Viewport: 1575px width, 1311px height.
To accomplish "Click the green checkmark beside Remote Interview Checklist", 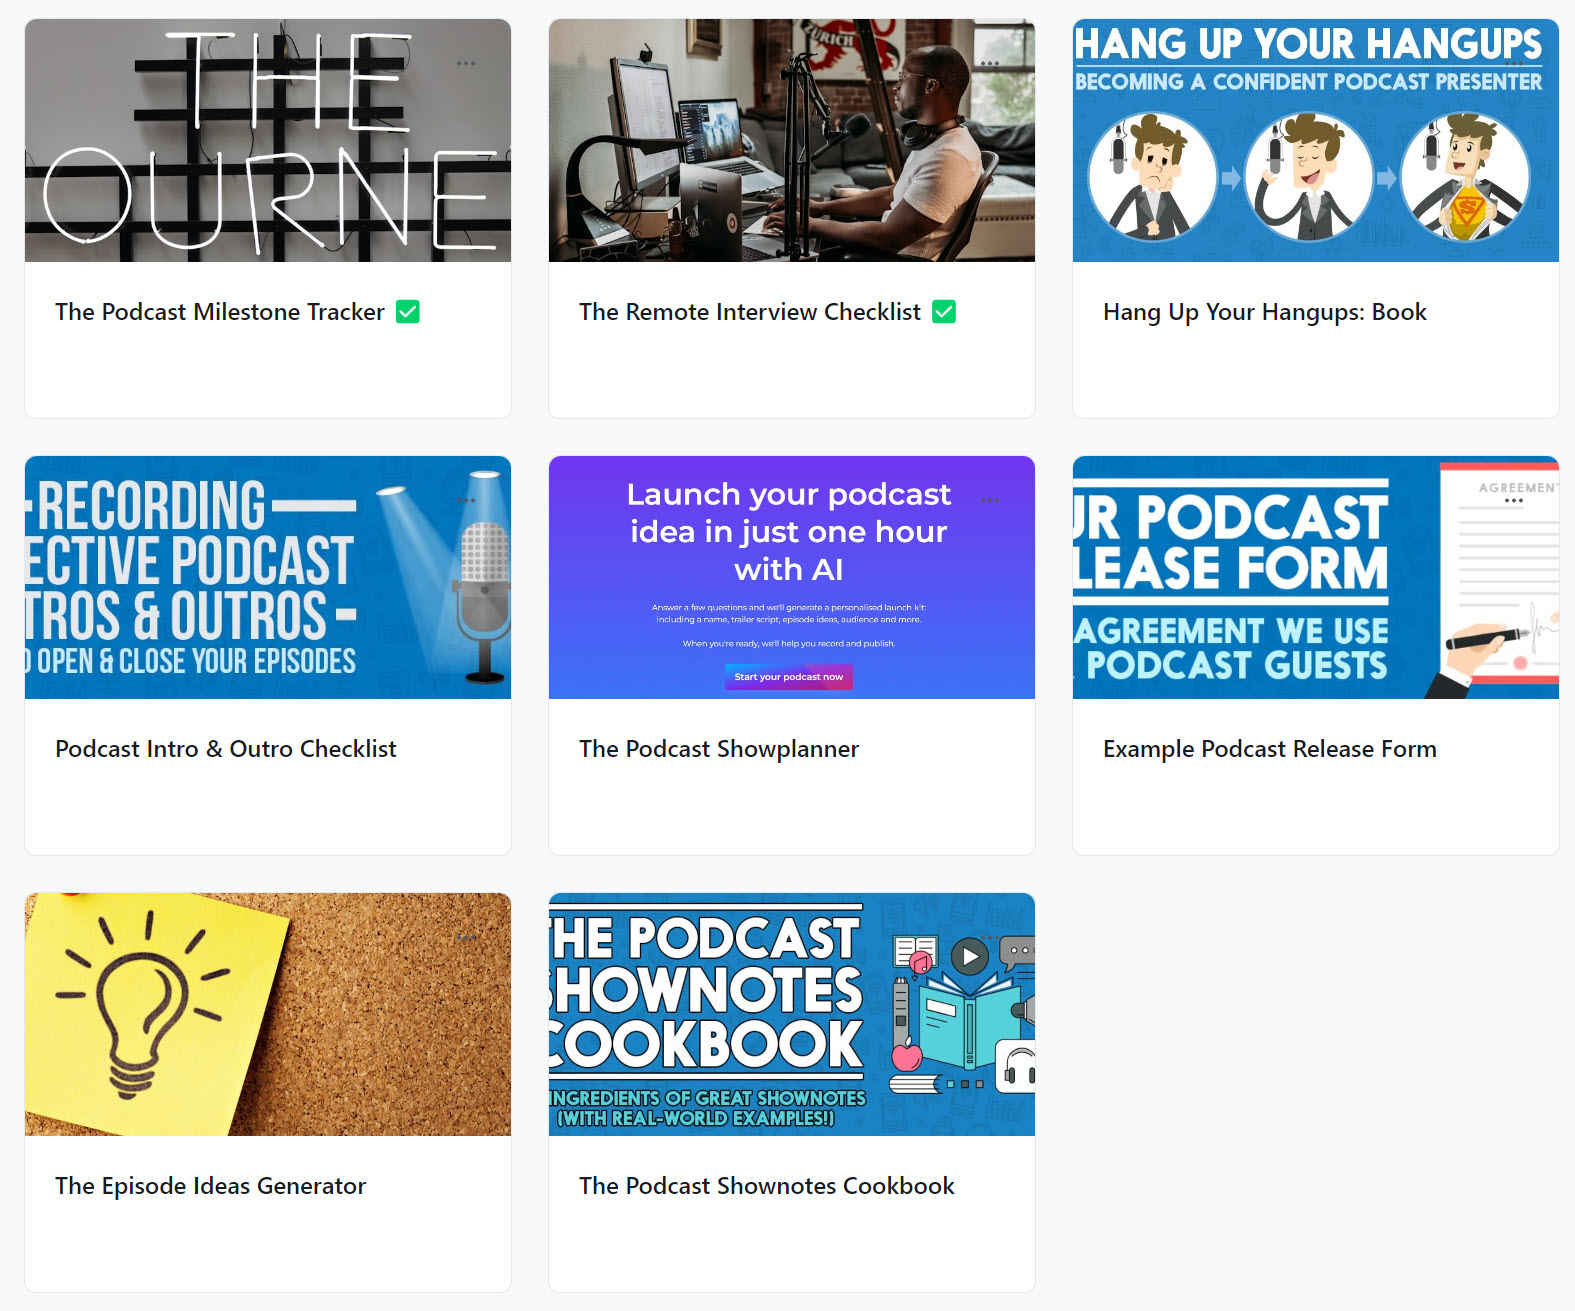I will point(944,312).
